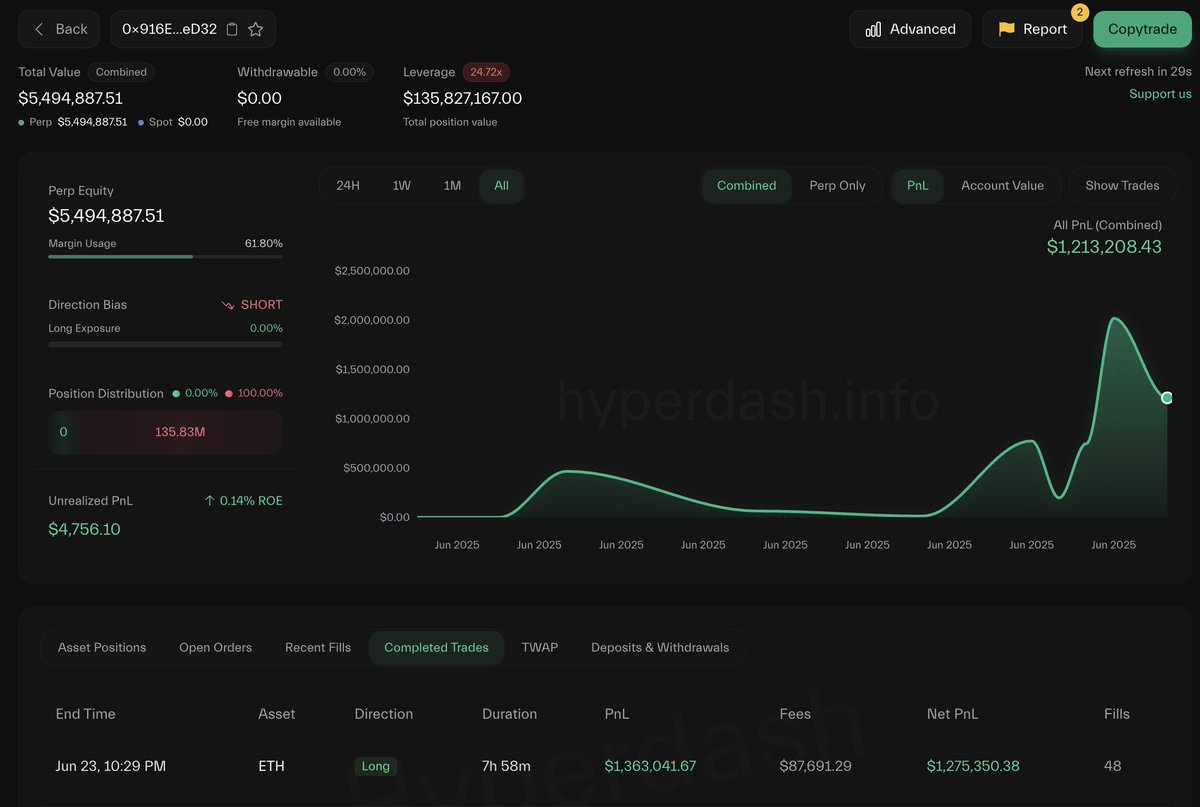The width and height of the screenshot is (1200, 807).
Task: Enable Show Trades on the chart
Action: pos(1122,185)
